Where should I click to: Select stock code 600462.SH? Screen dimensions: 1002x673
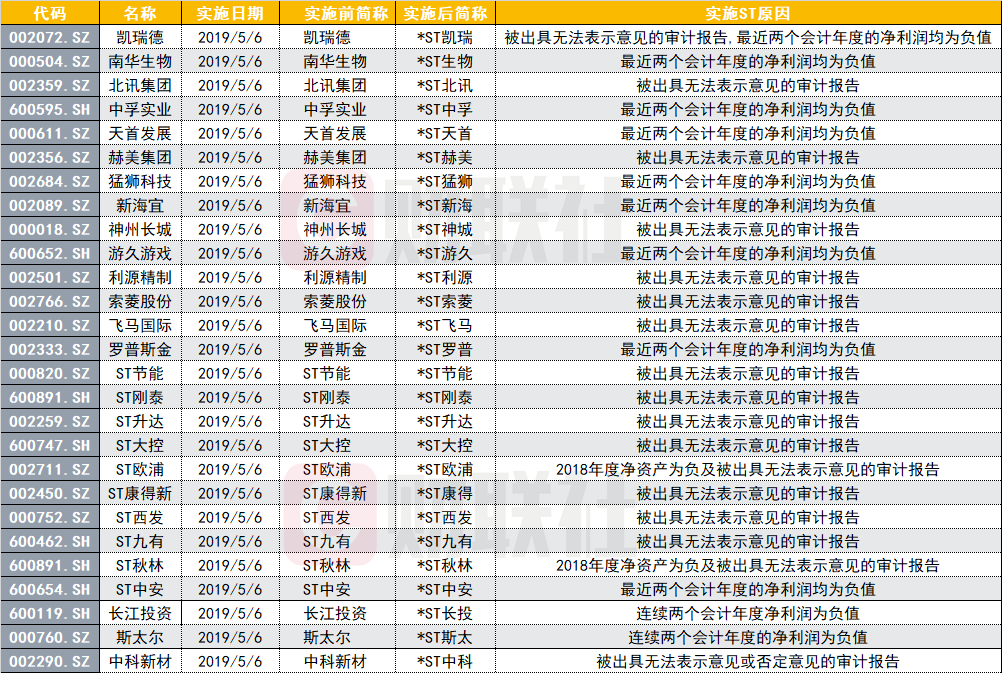[50, 541]
